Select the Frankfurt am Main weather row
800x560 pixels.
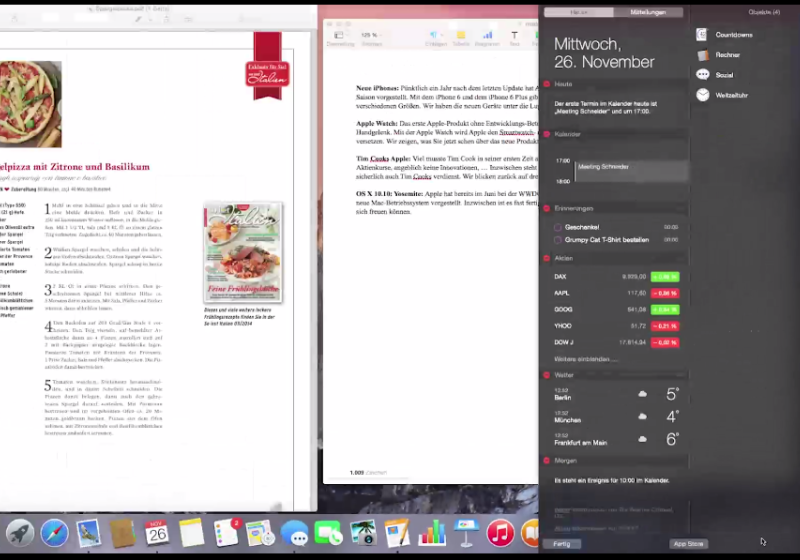tap(617, 439)
